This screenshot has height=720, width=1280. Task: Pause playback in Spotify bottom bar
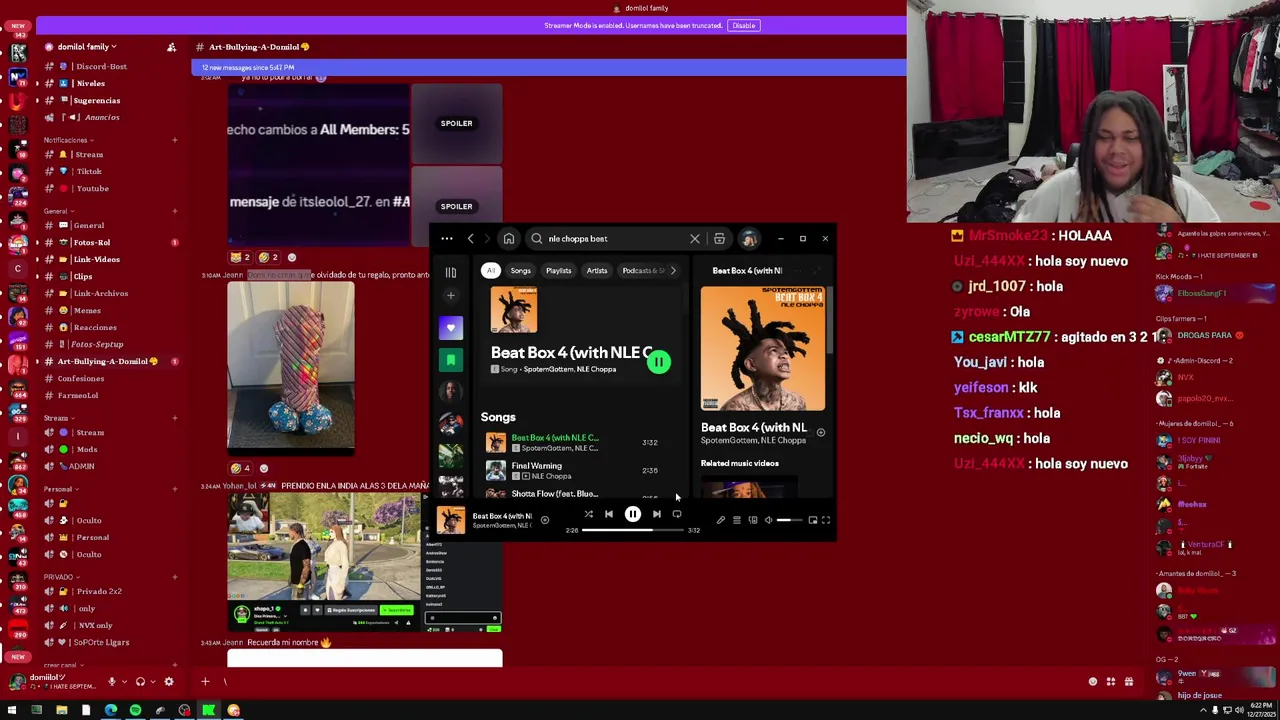pos(633,514)
